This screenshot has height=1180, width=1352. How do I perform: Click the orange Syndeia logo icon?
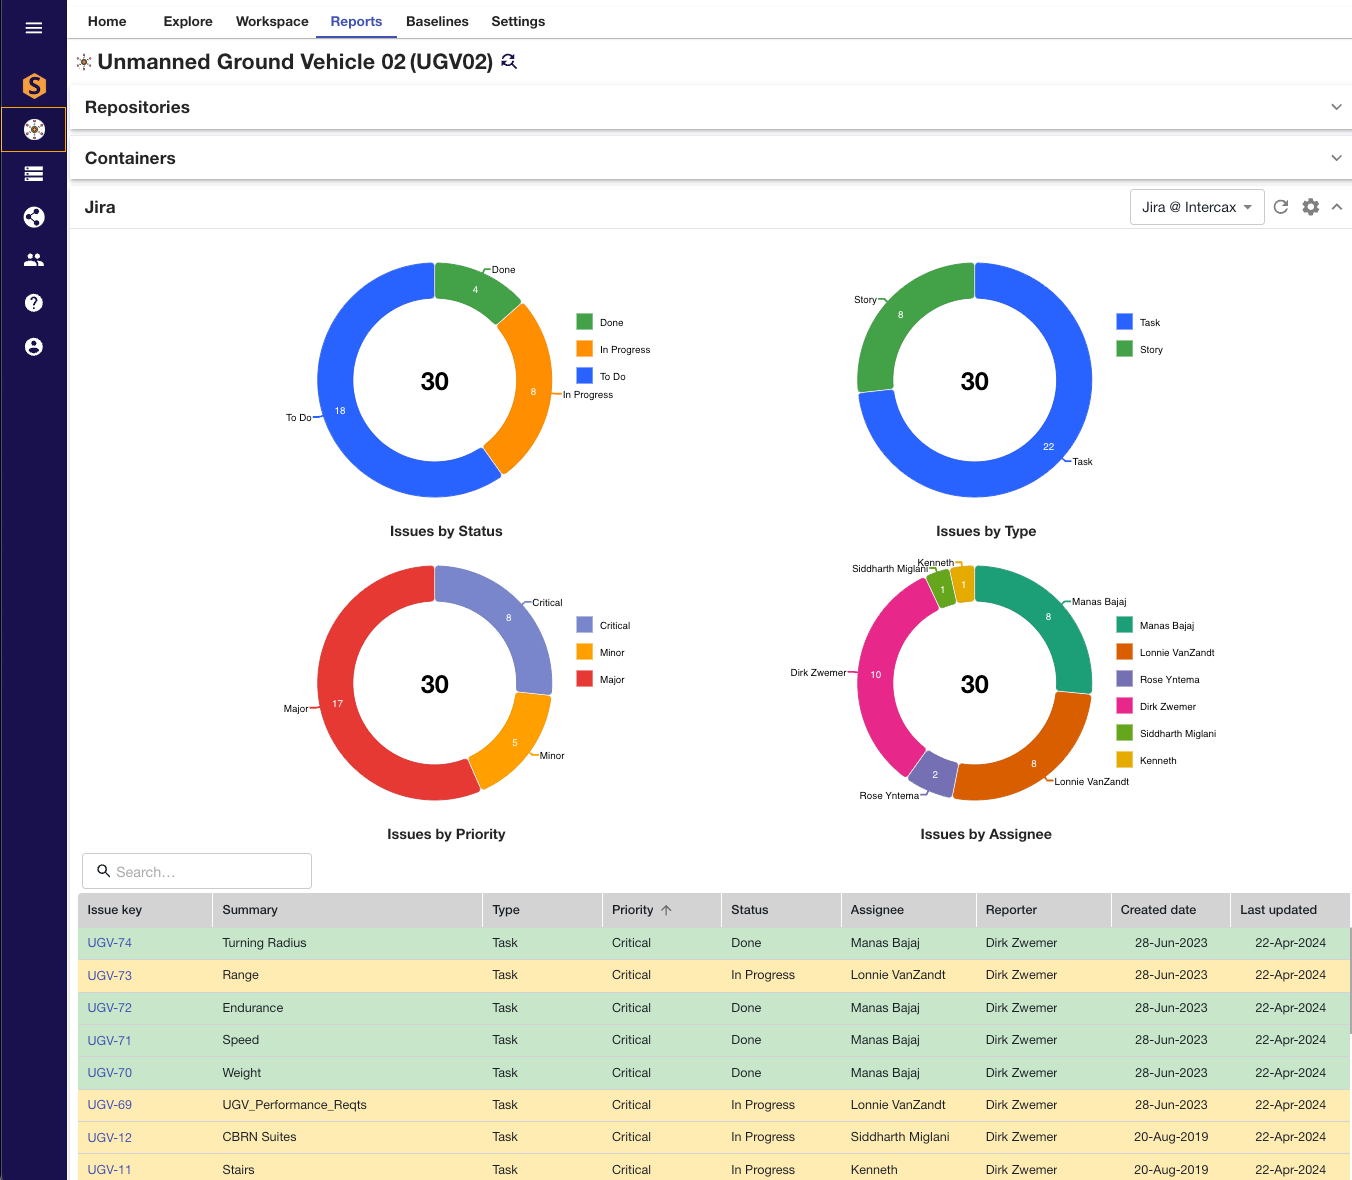34,86
